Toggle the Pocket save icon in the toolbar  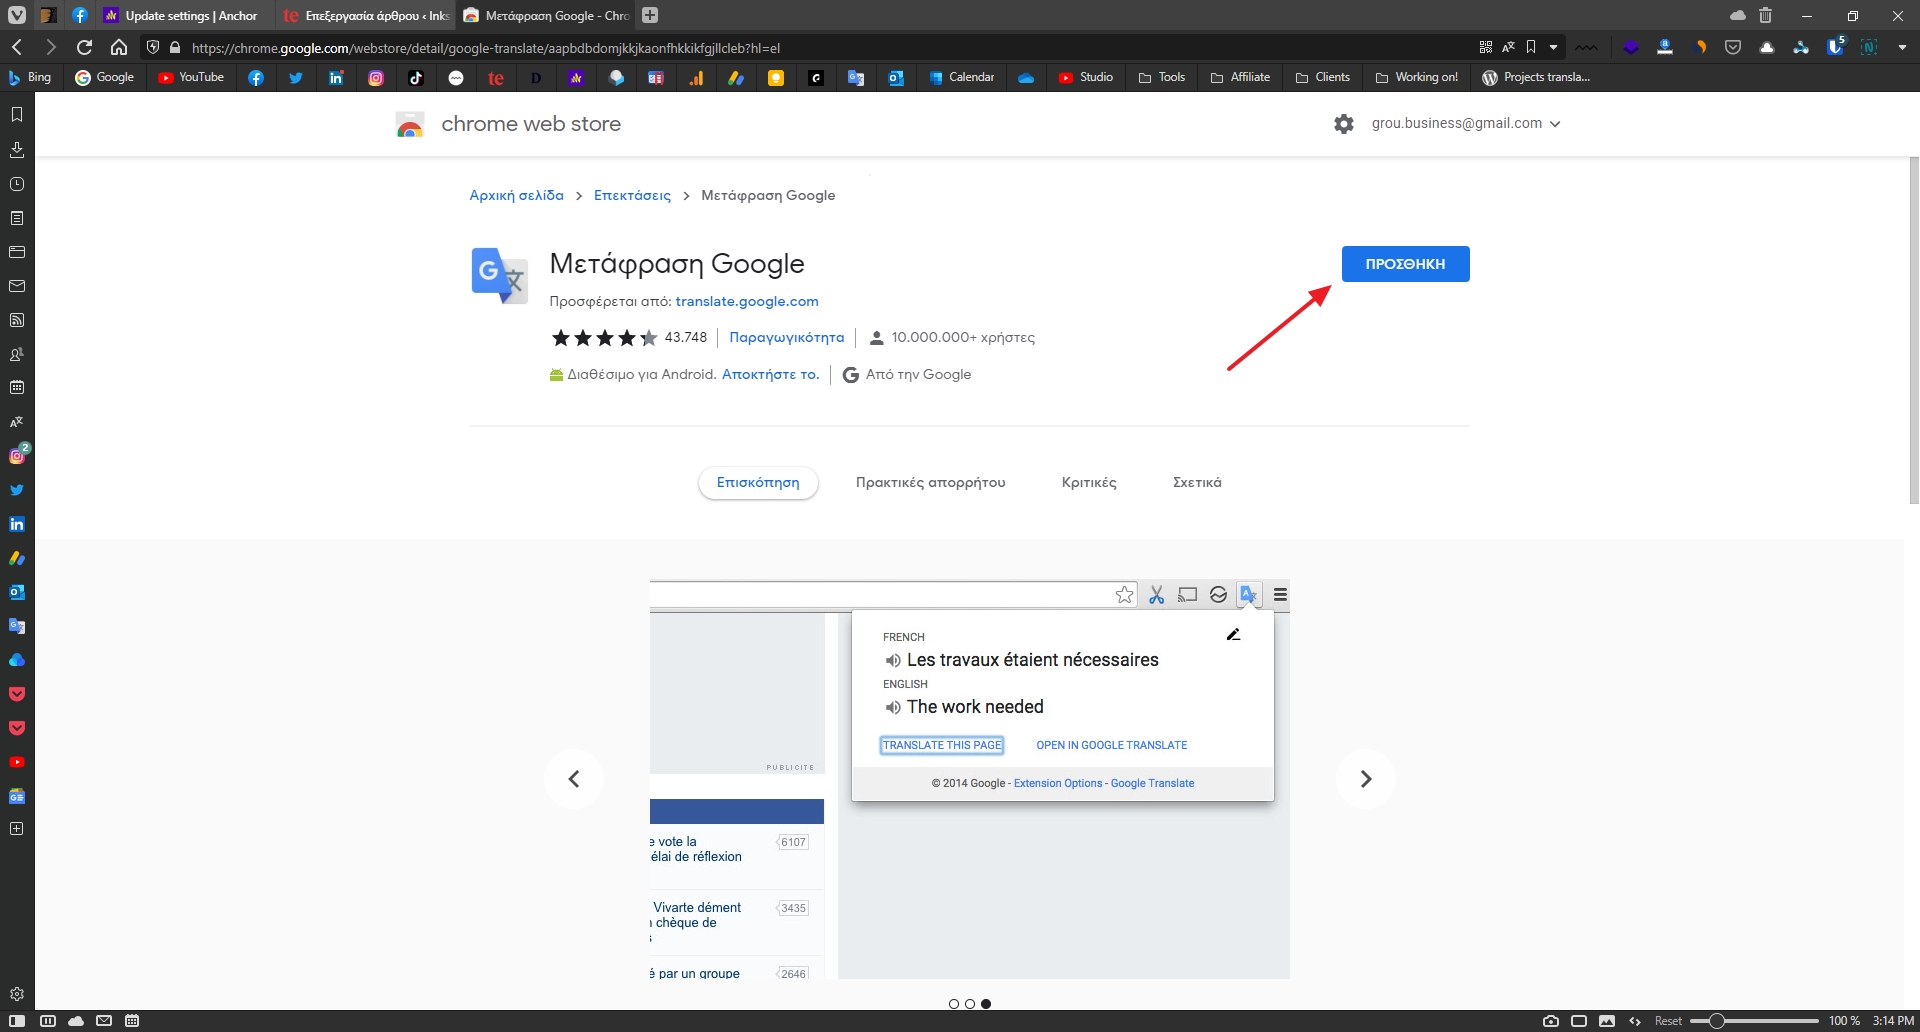pyautogui.click(x=1735, y=47)
